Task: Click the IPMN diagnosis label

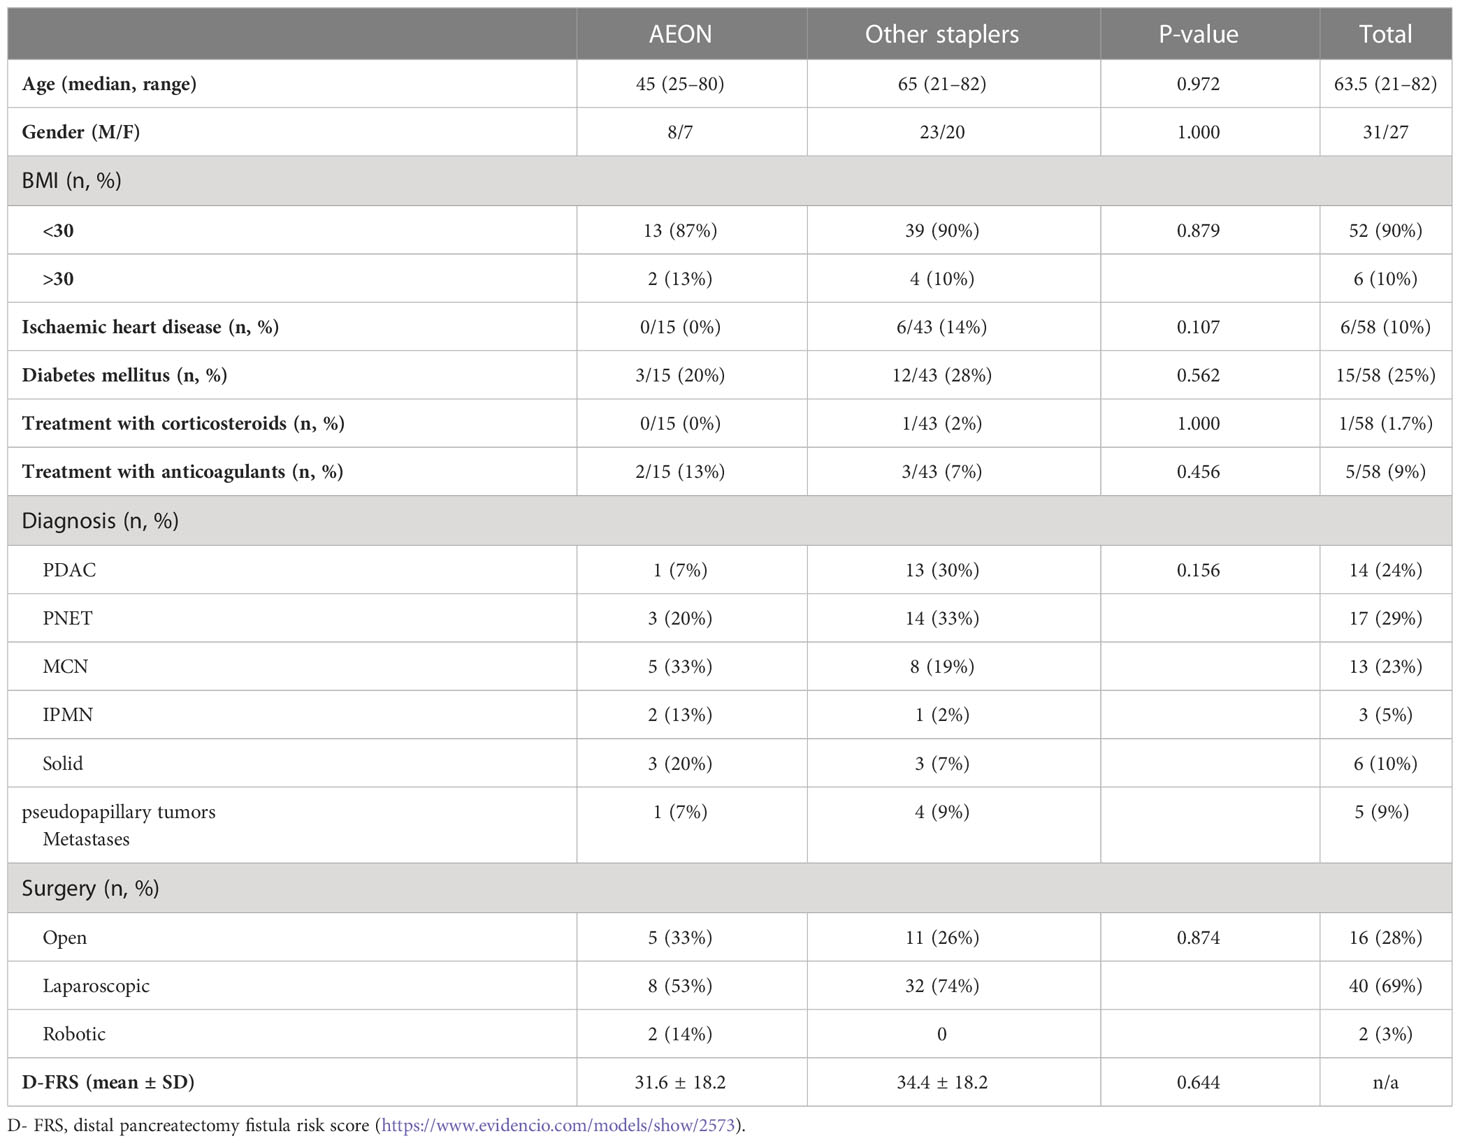Action: pos(67,715)
